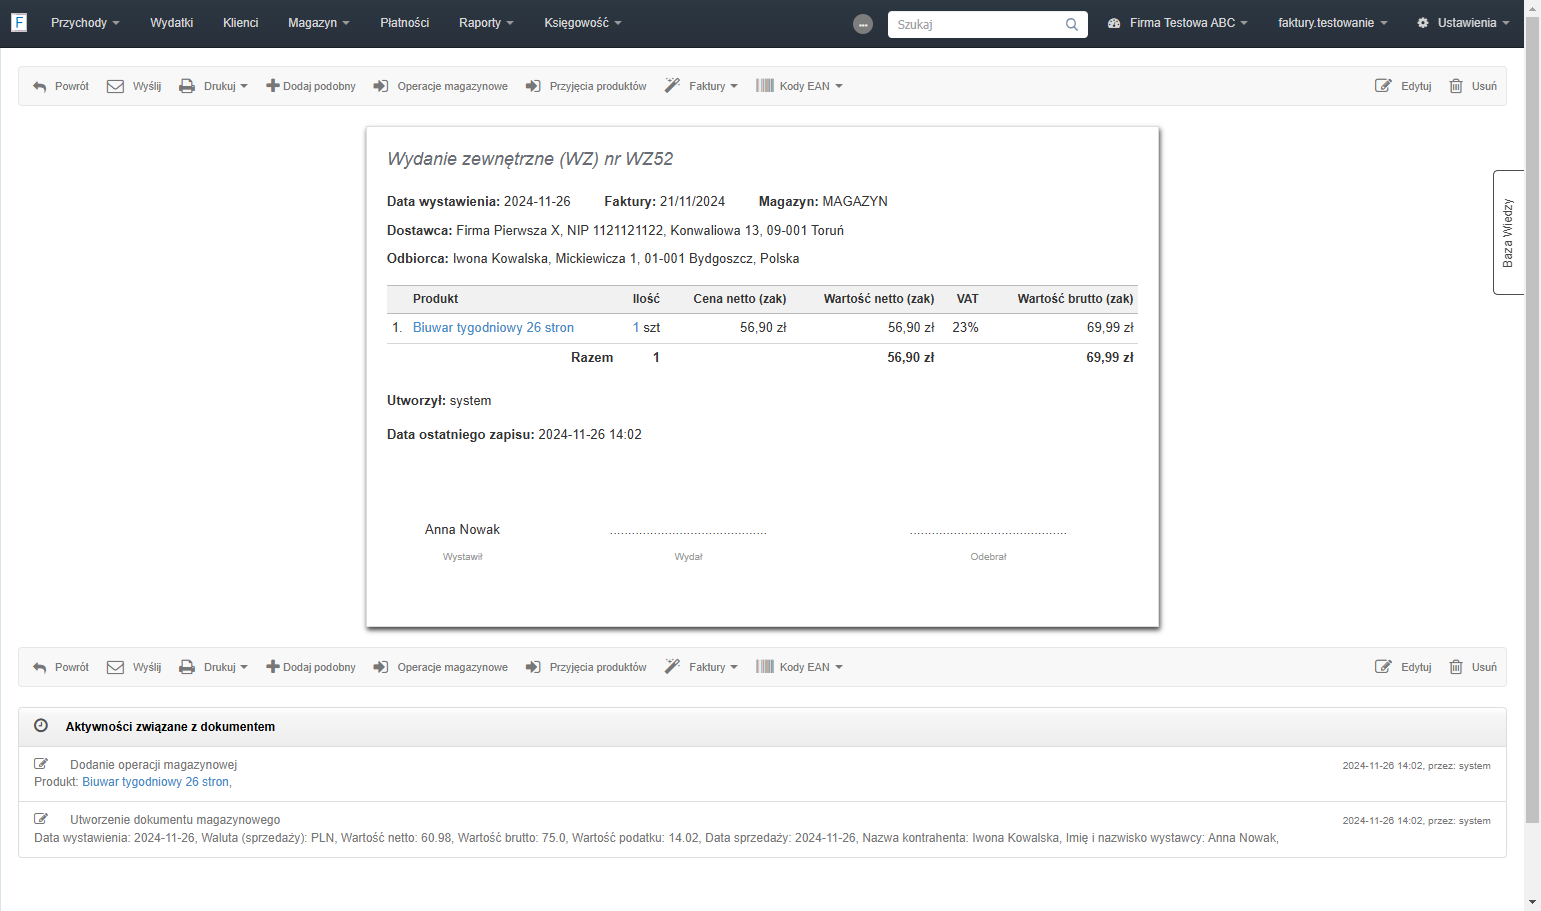Go to Wydatki in the navbar
1541x911 pixels.
click(x=172, y=23)
